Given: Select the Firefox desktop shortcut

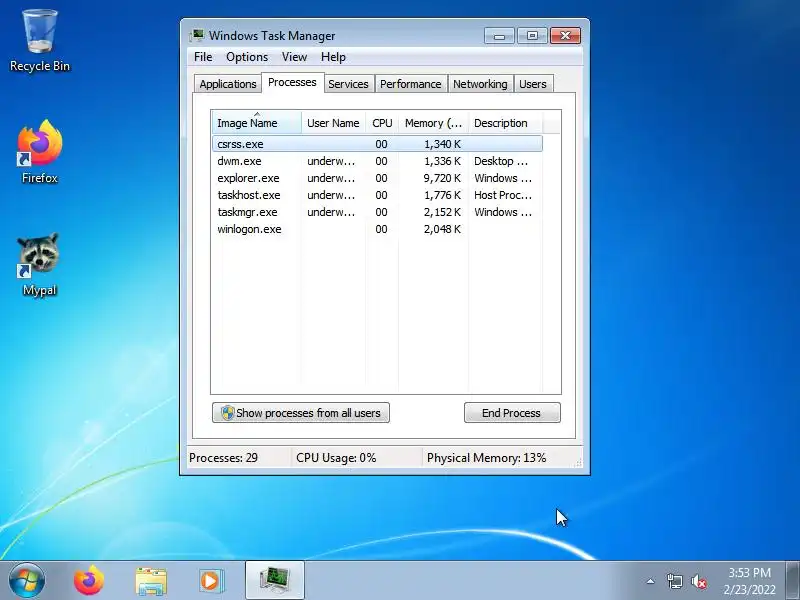Looking at the screenshot, I should tap(40, 152).
